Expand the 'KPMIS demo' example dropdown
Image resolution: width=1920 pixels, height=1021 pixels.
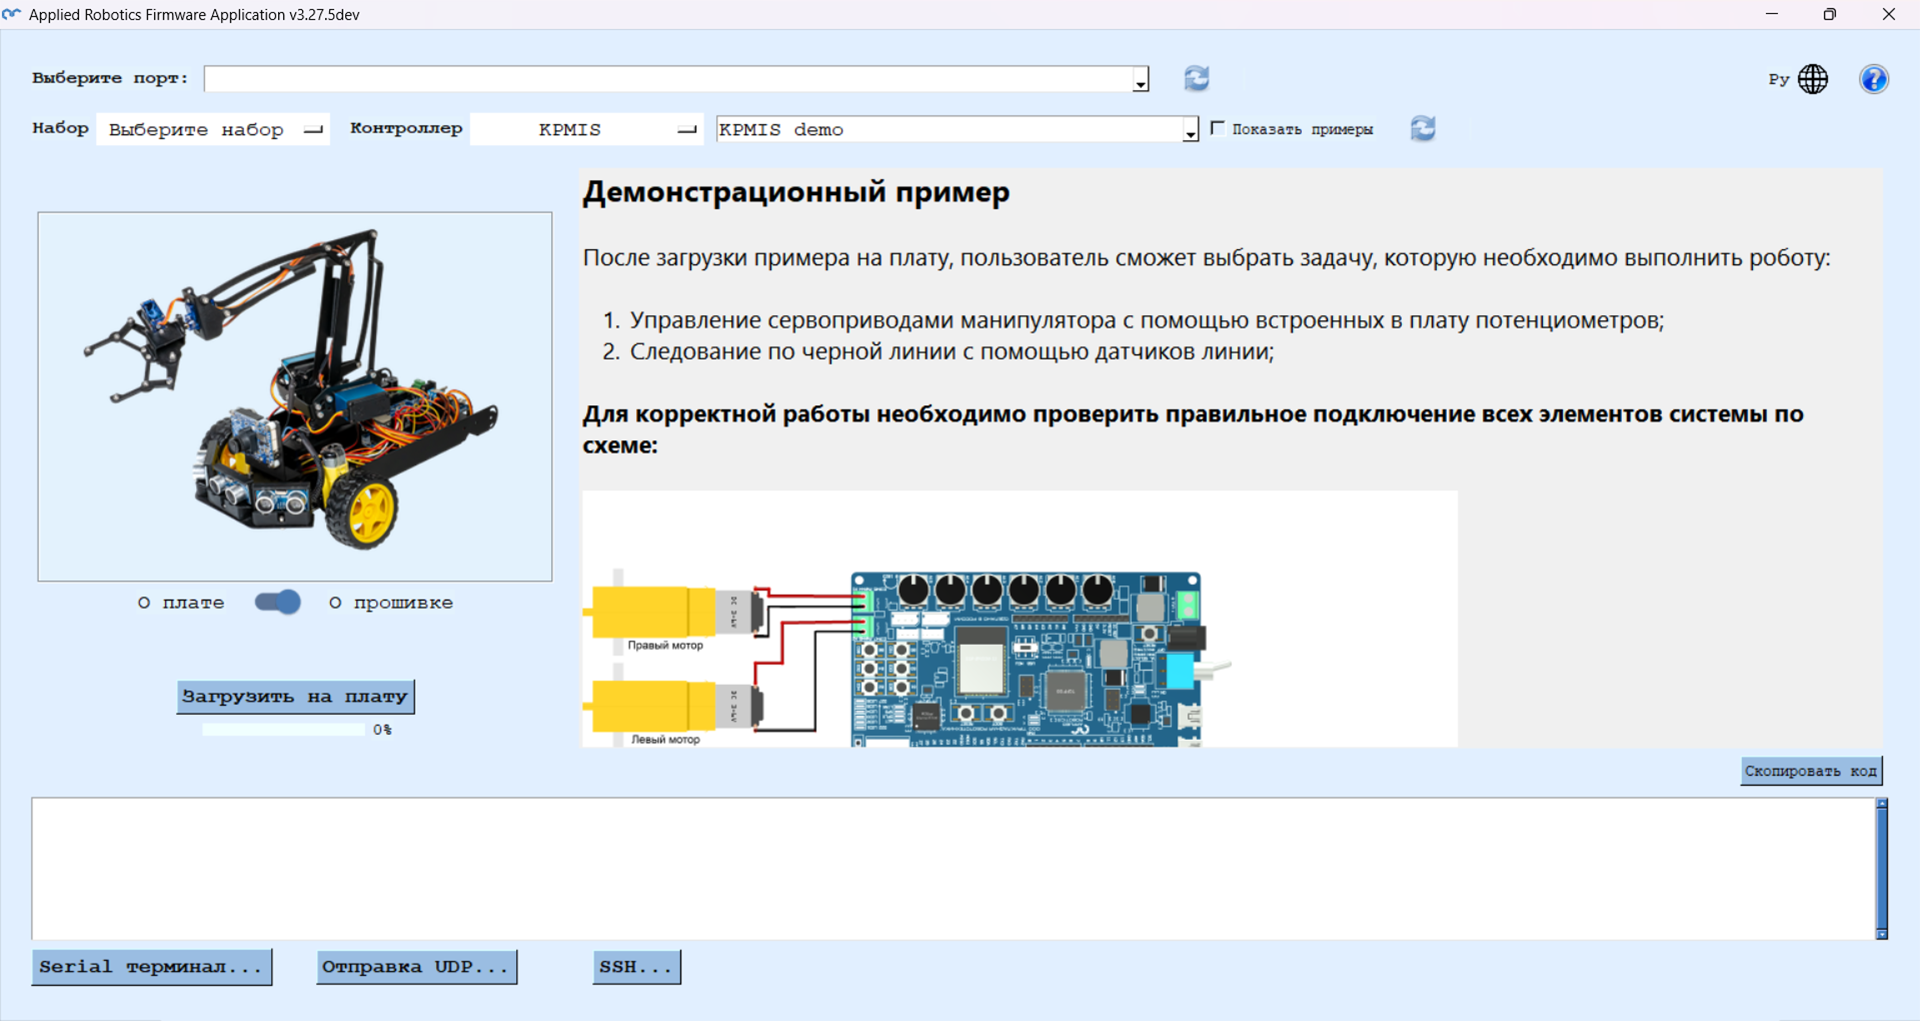pos(1189,131)
